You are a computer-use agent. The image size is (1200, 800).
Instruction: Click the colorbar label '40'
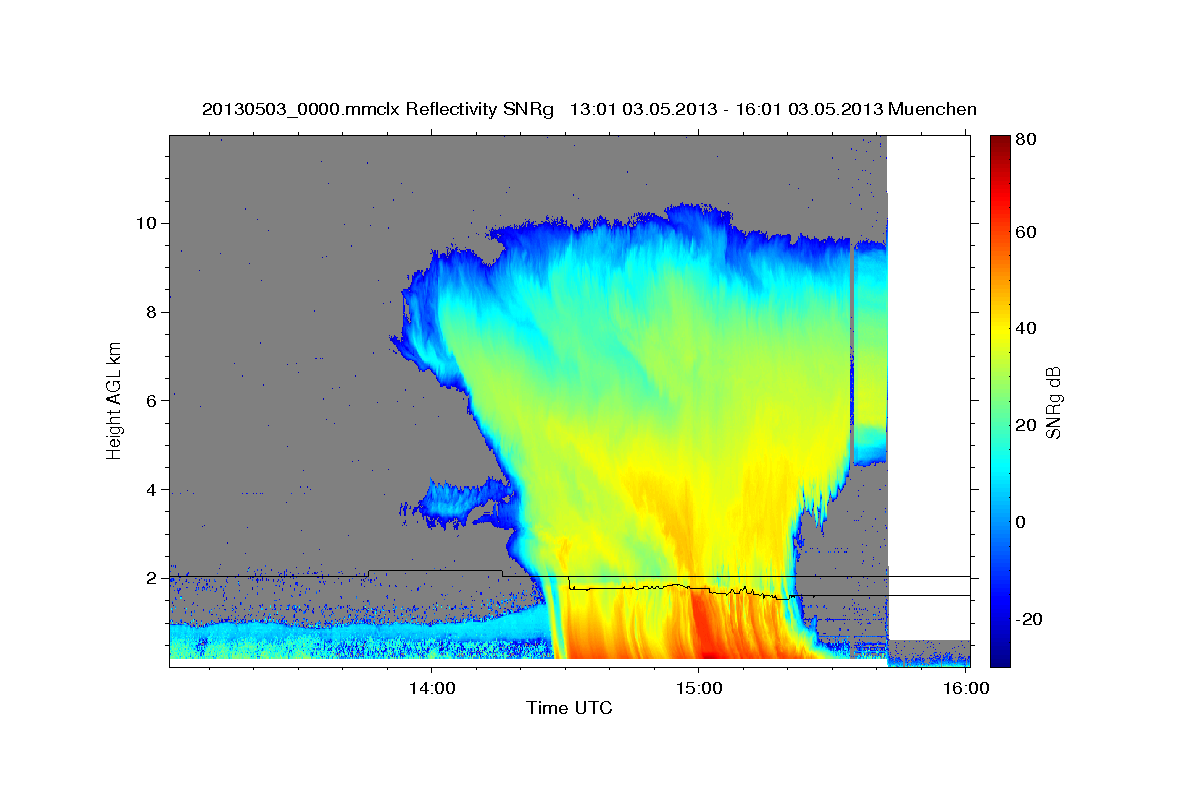[1027, 328]
